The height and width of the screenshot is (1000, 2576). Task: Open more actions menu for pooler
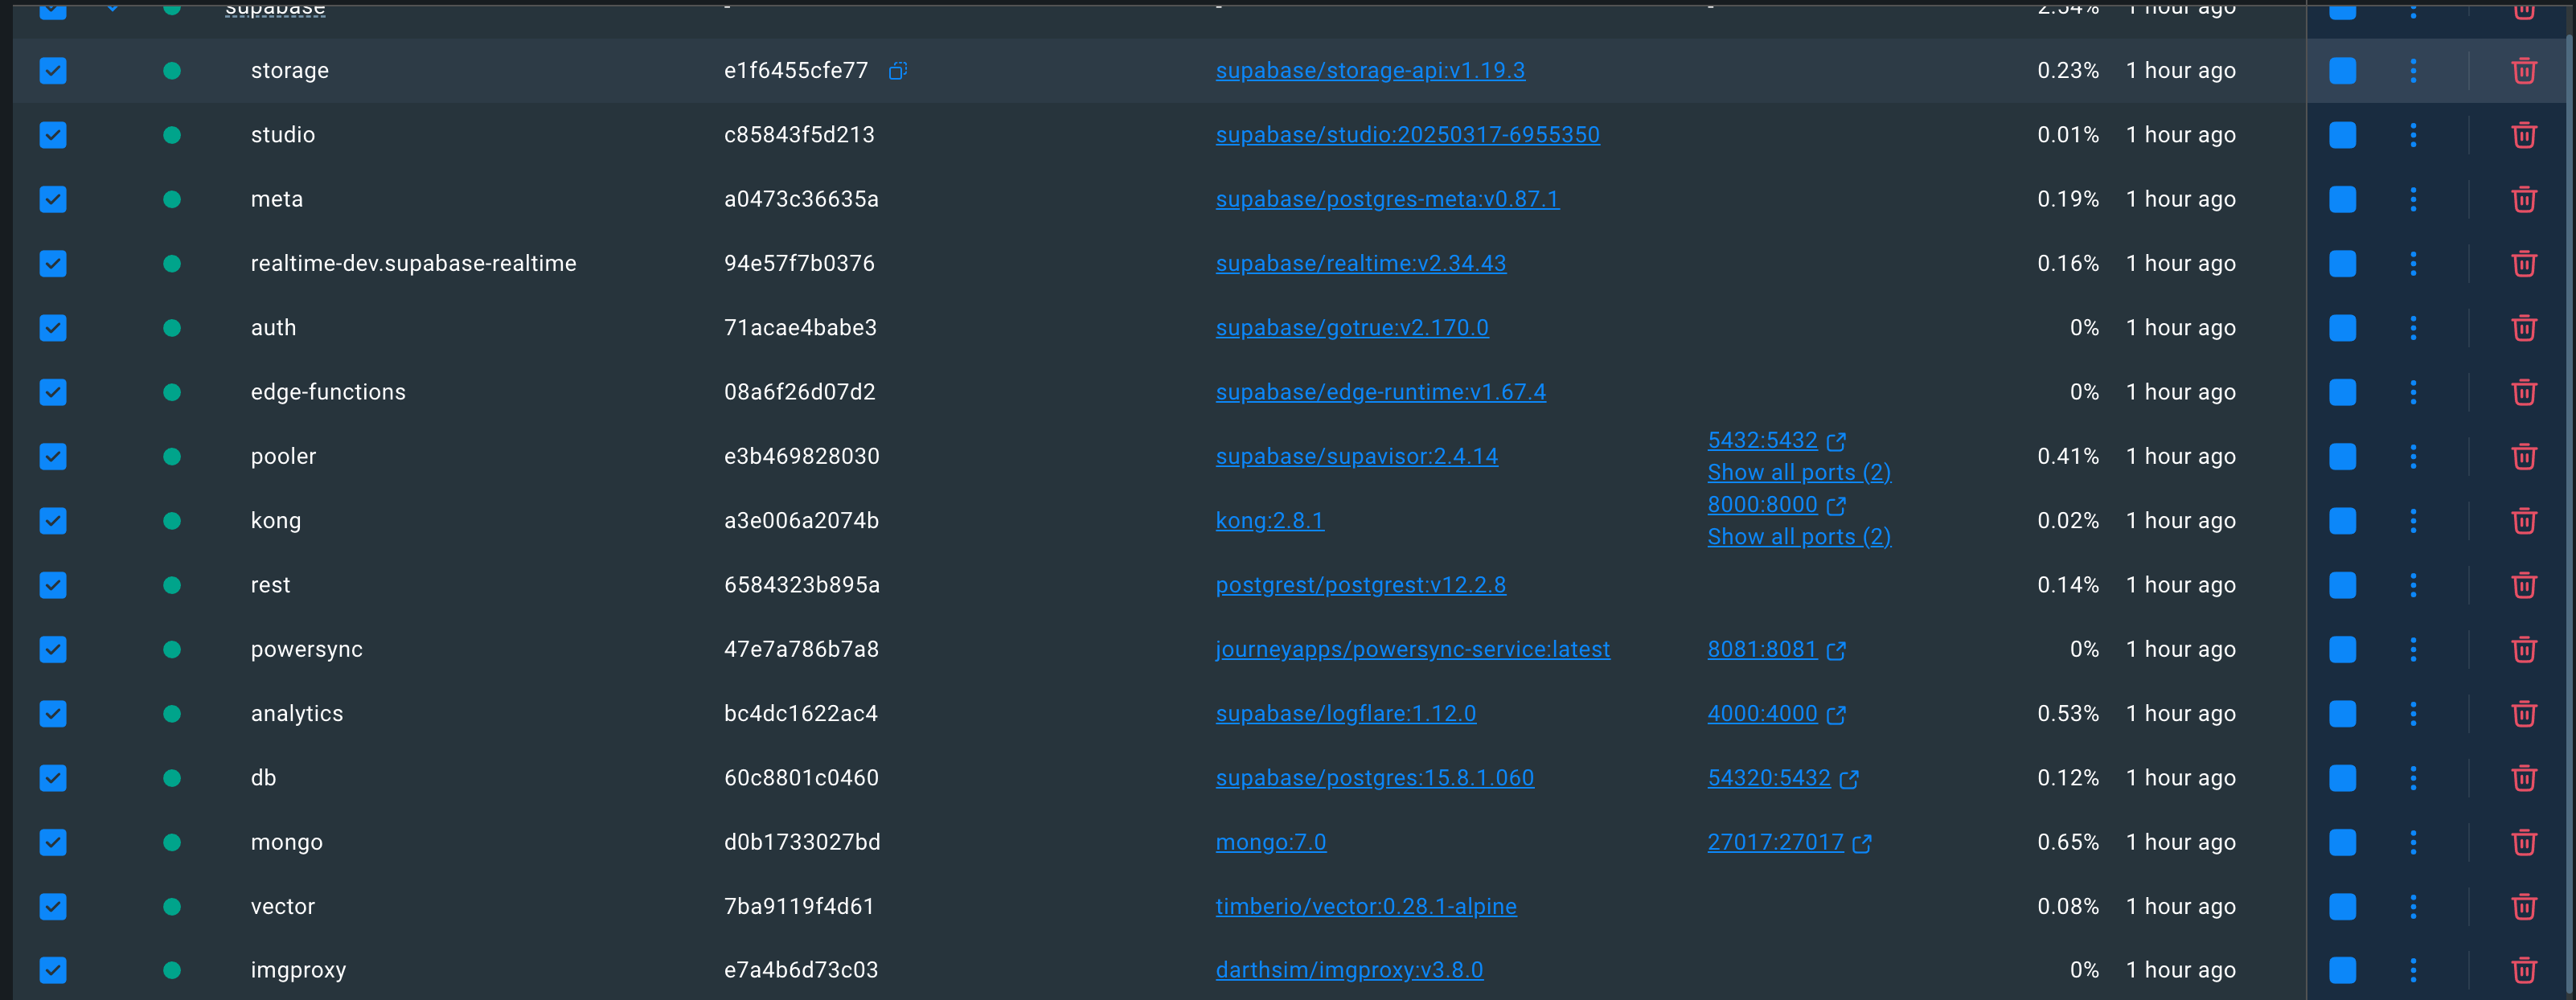click(x=2413, y=456)
